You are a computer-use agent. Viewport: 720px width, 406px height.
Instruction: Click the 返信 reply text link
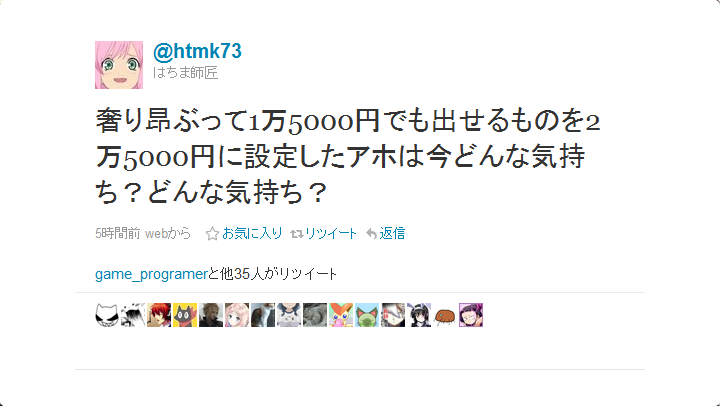pyautogui.click(x=392, y=233)
